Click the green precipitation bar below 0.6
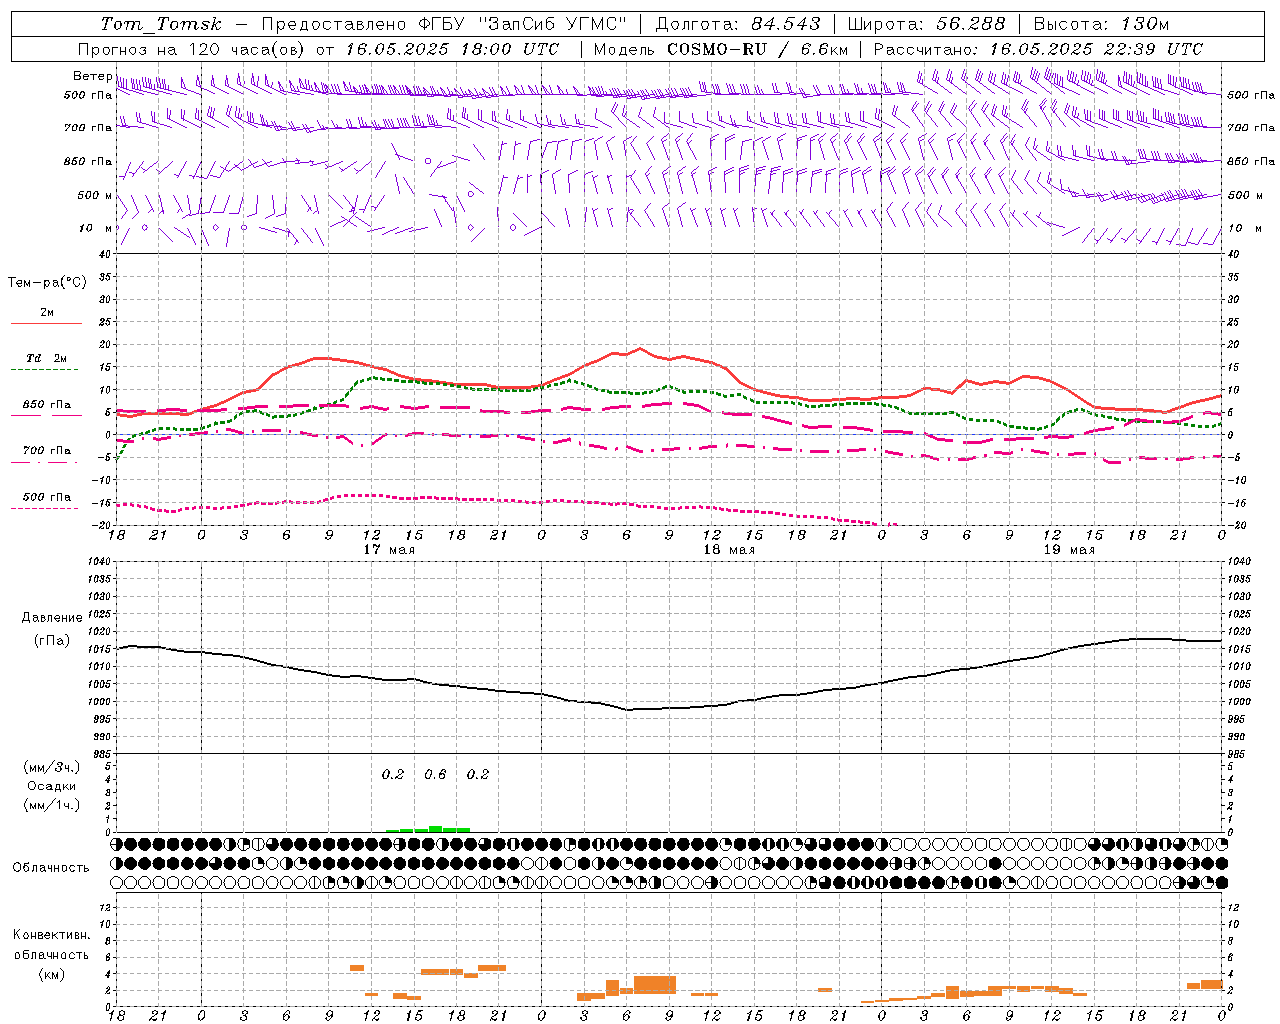 pyautogui.click(x=435, y=828)
